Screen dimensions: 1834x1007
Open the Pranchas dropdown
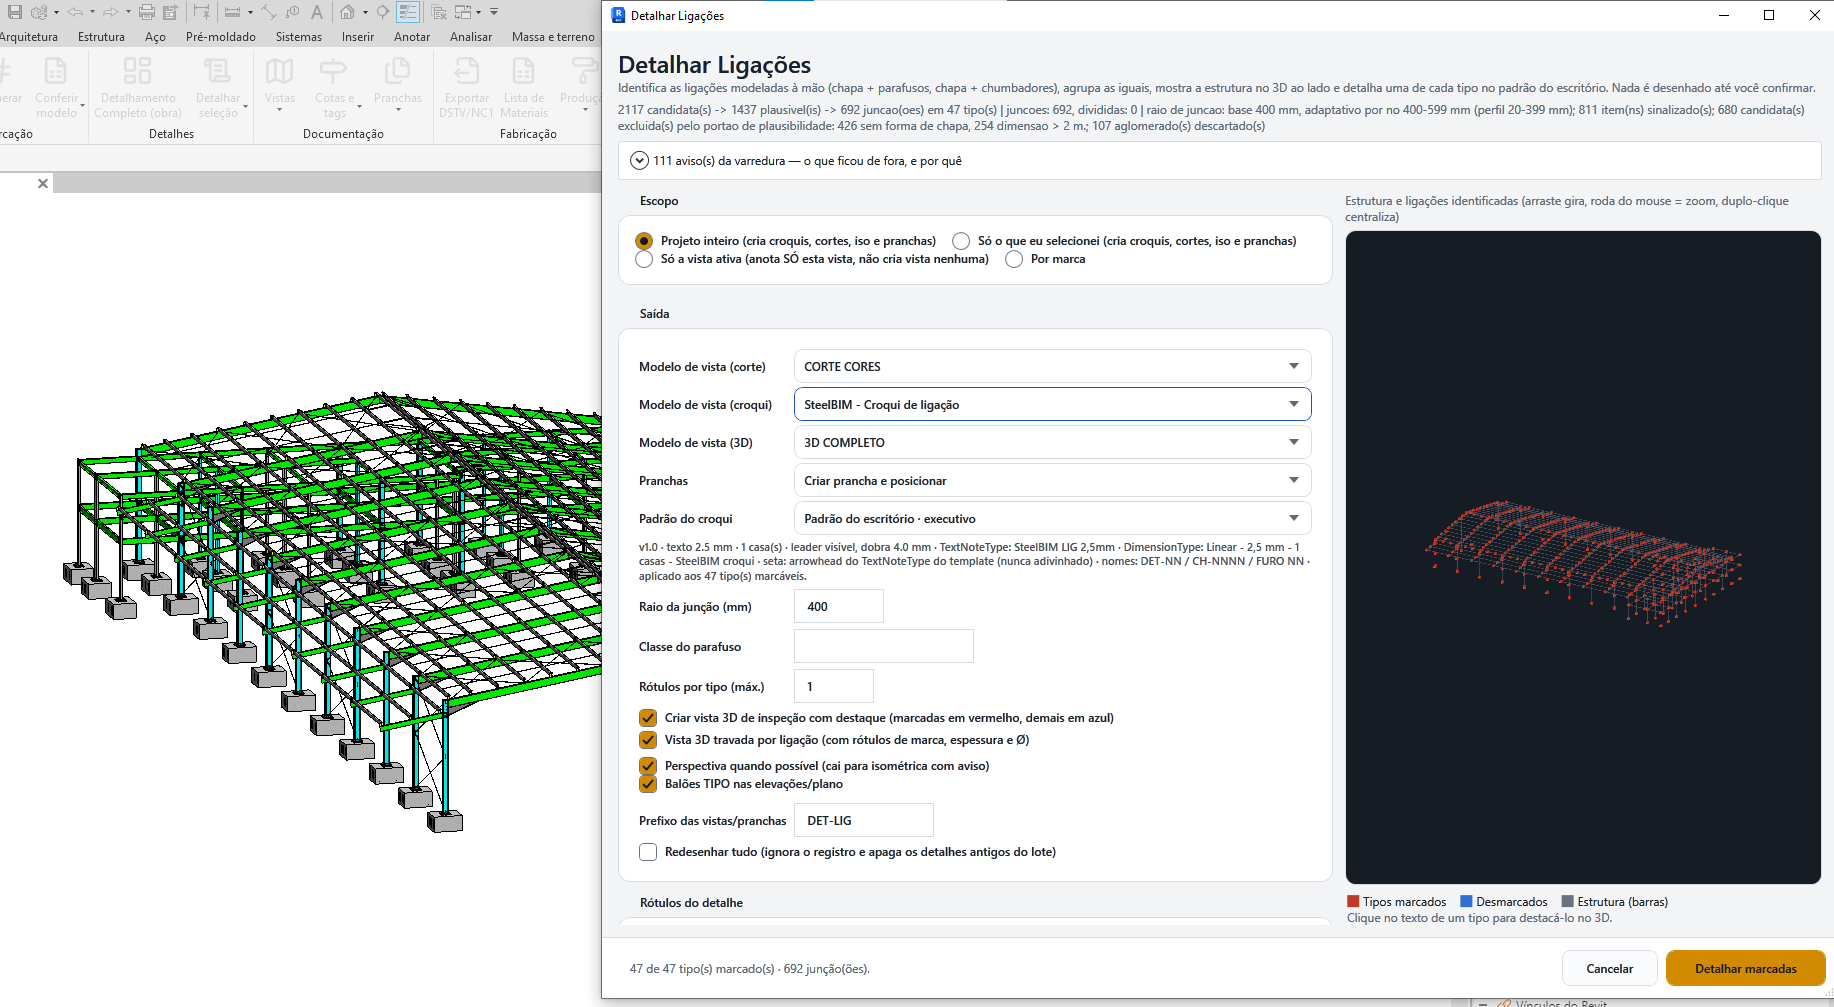[1052, 480]
